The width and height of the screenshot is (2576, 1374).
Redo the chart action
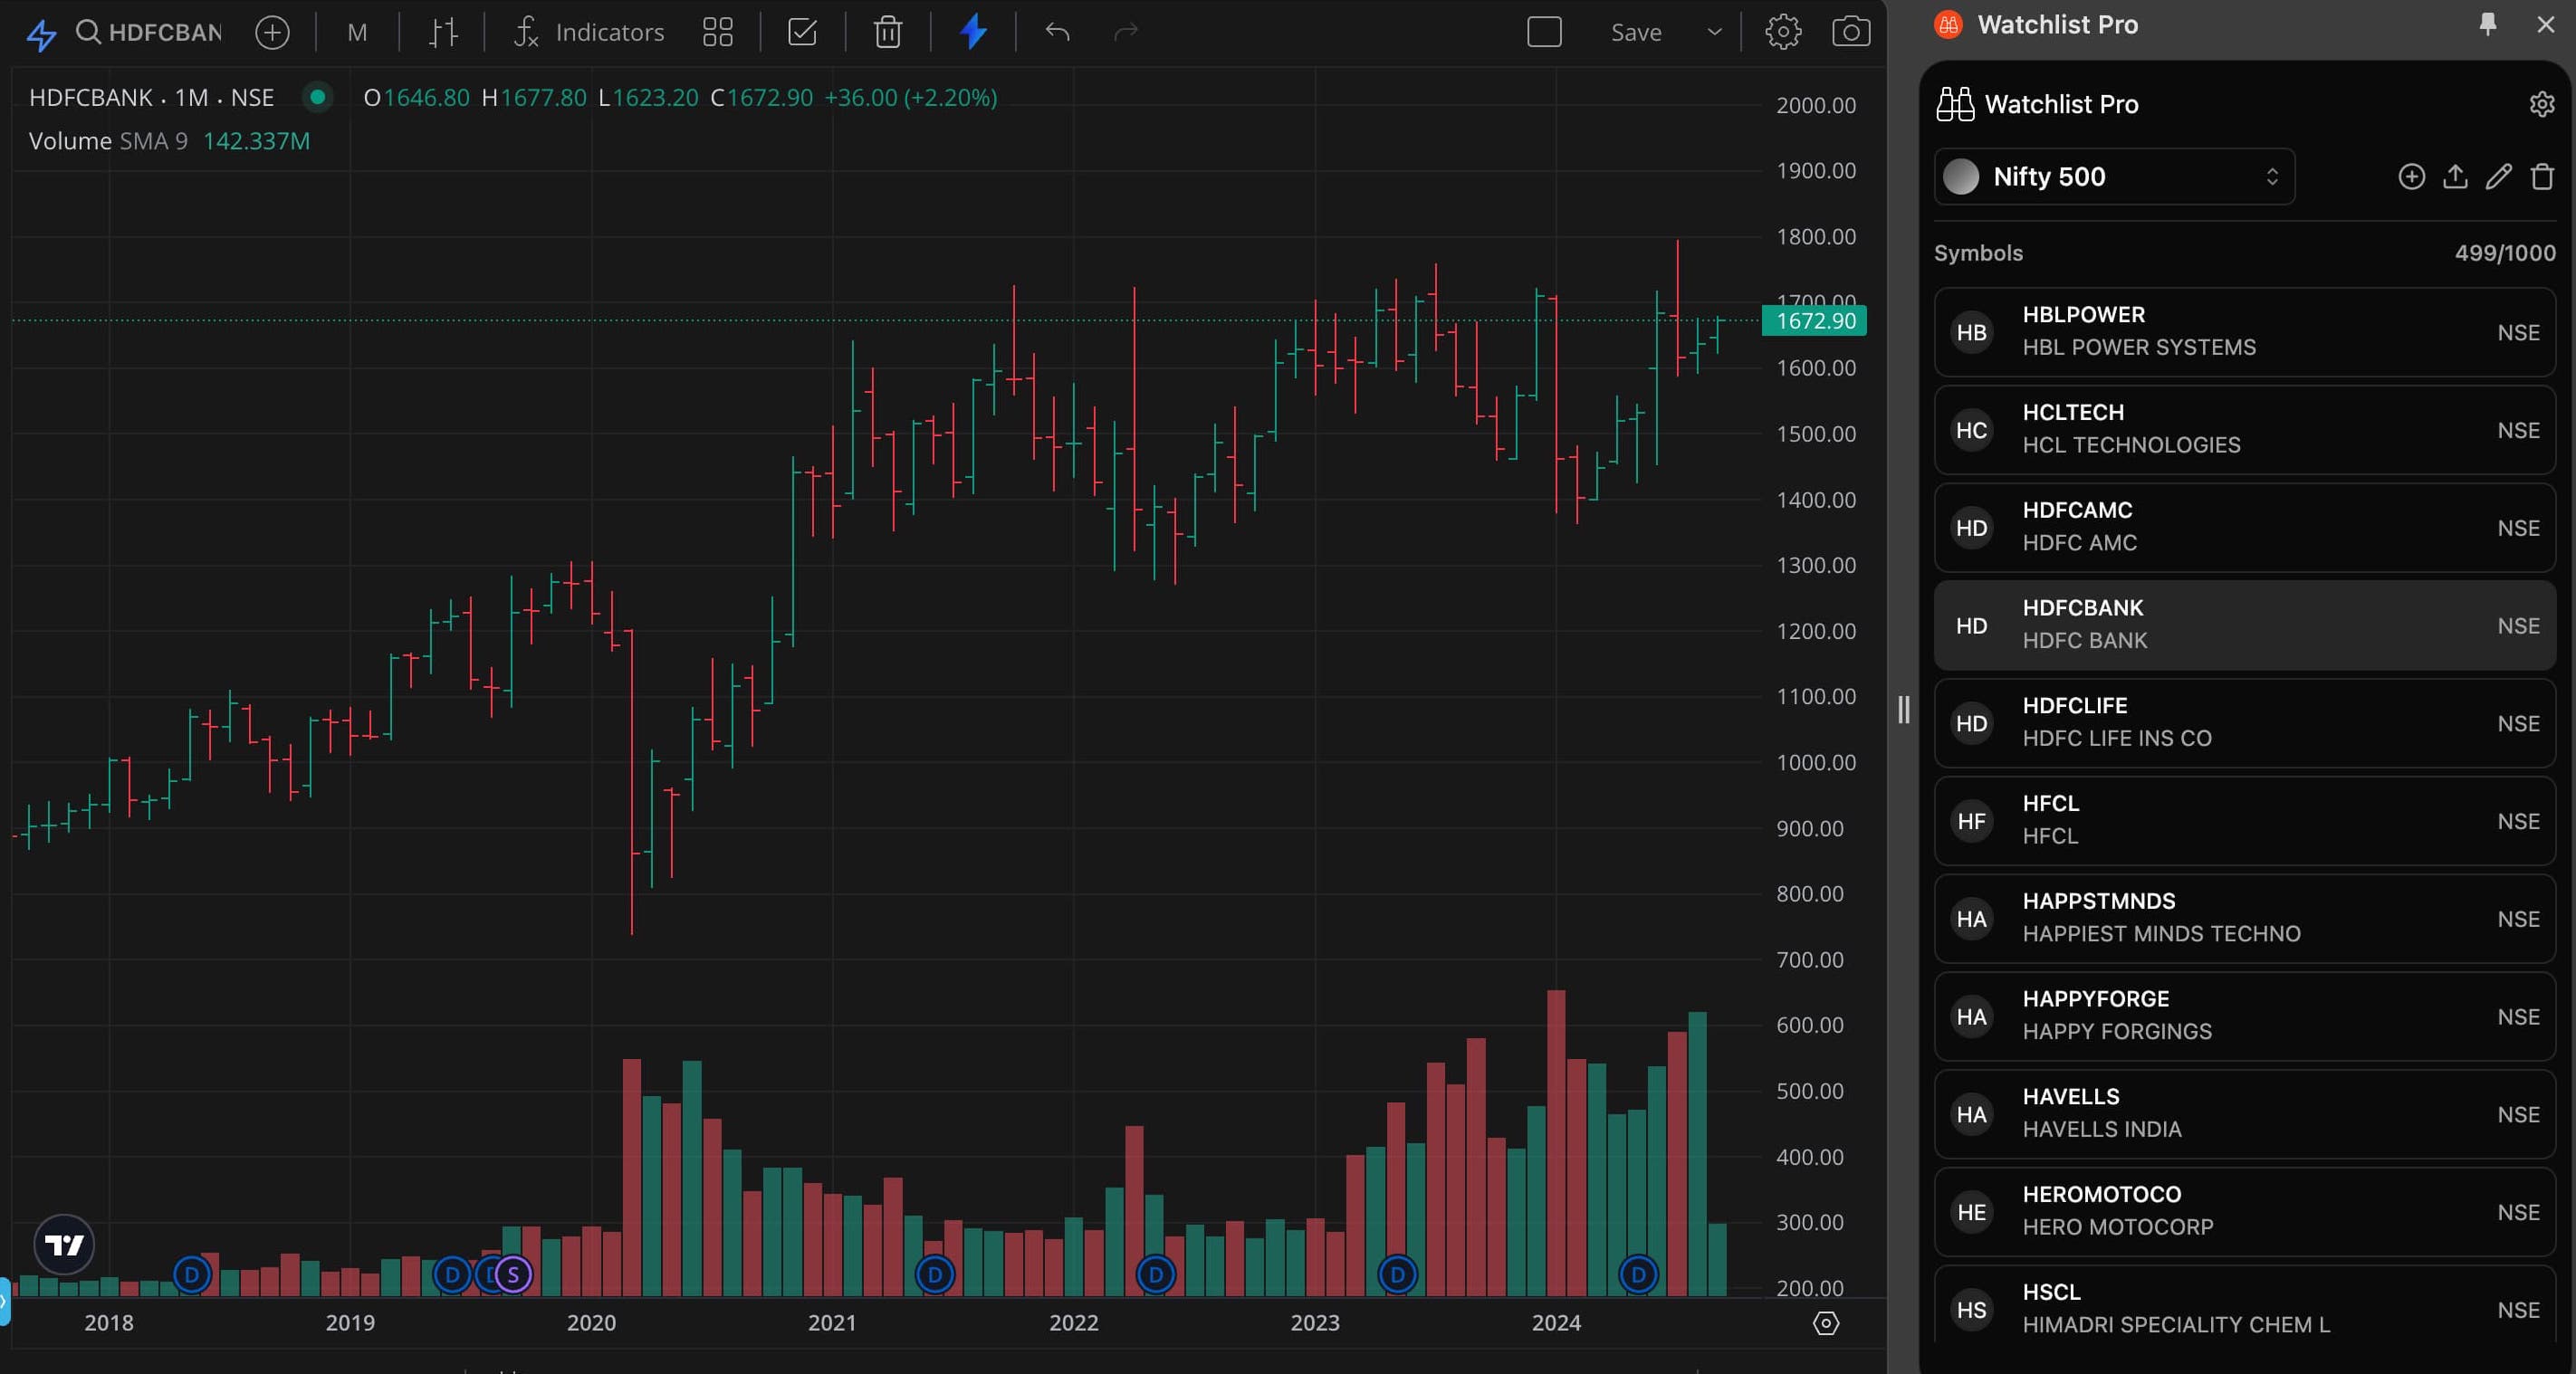[x=1126, y=32]
